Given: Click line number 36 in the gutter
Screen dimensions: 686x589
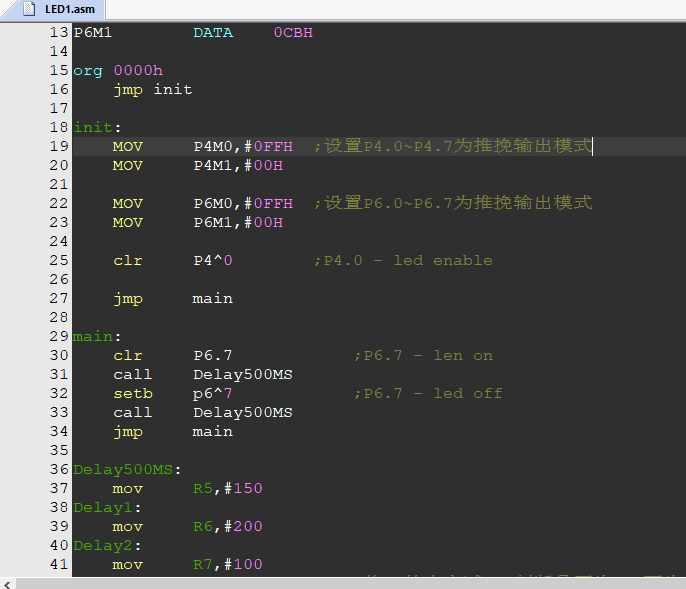Looking at the screenshot, I should point(59,469).
